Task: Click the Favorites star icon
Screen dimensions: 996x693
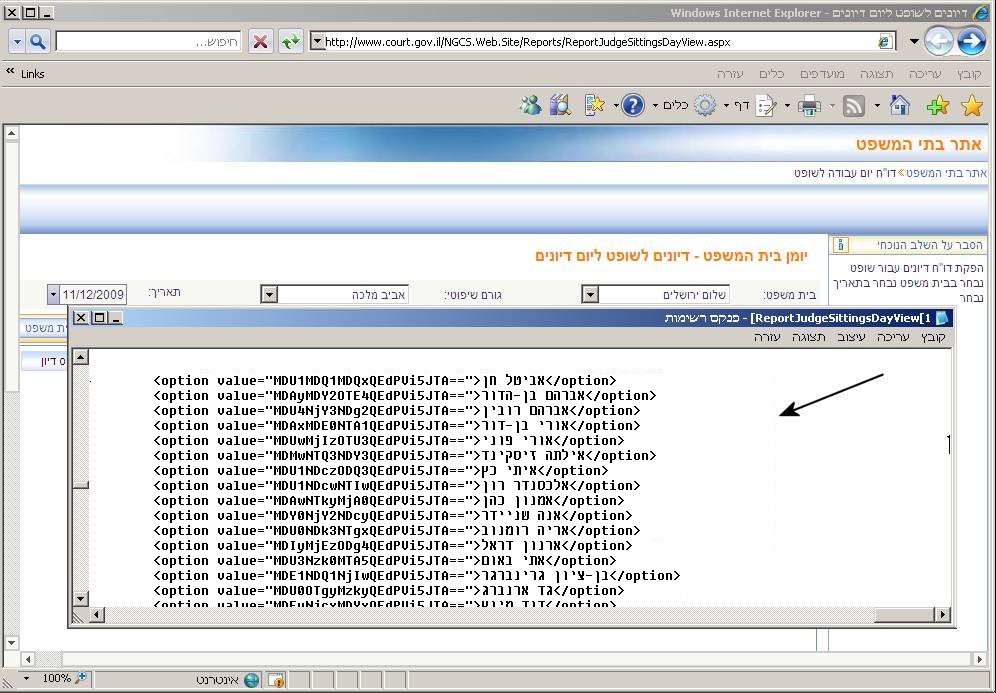Action: point(971,106)
